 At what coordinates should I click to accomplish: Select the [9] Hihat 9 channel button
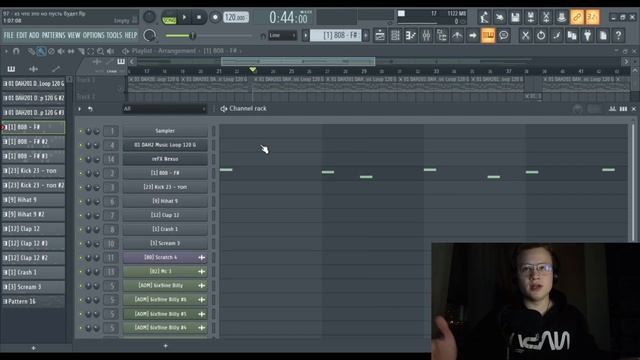coord(165,201)
